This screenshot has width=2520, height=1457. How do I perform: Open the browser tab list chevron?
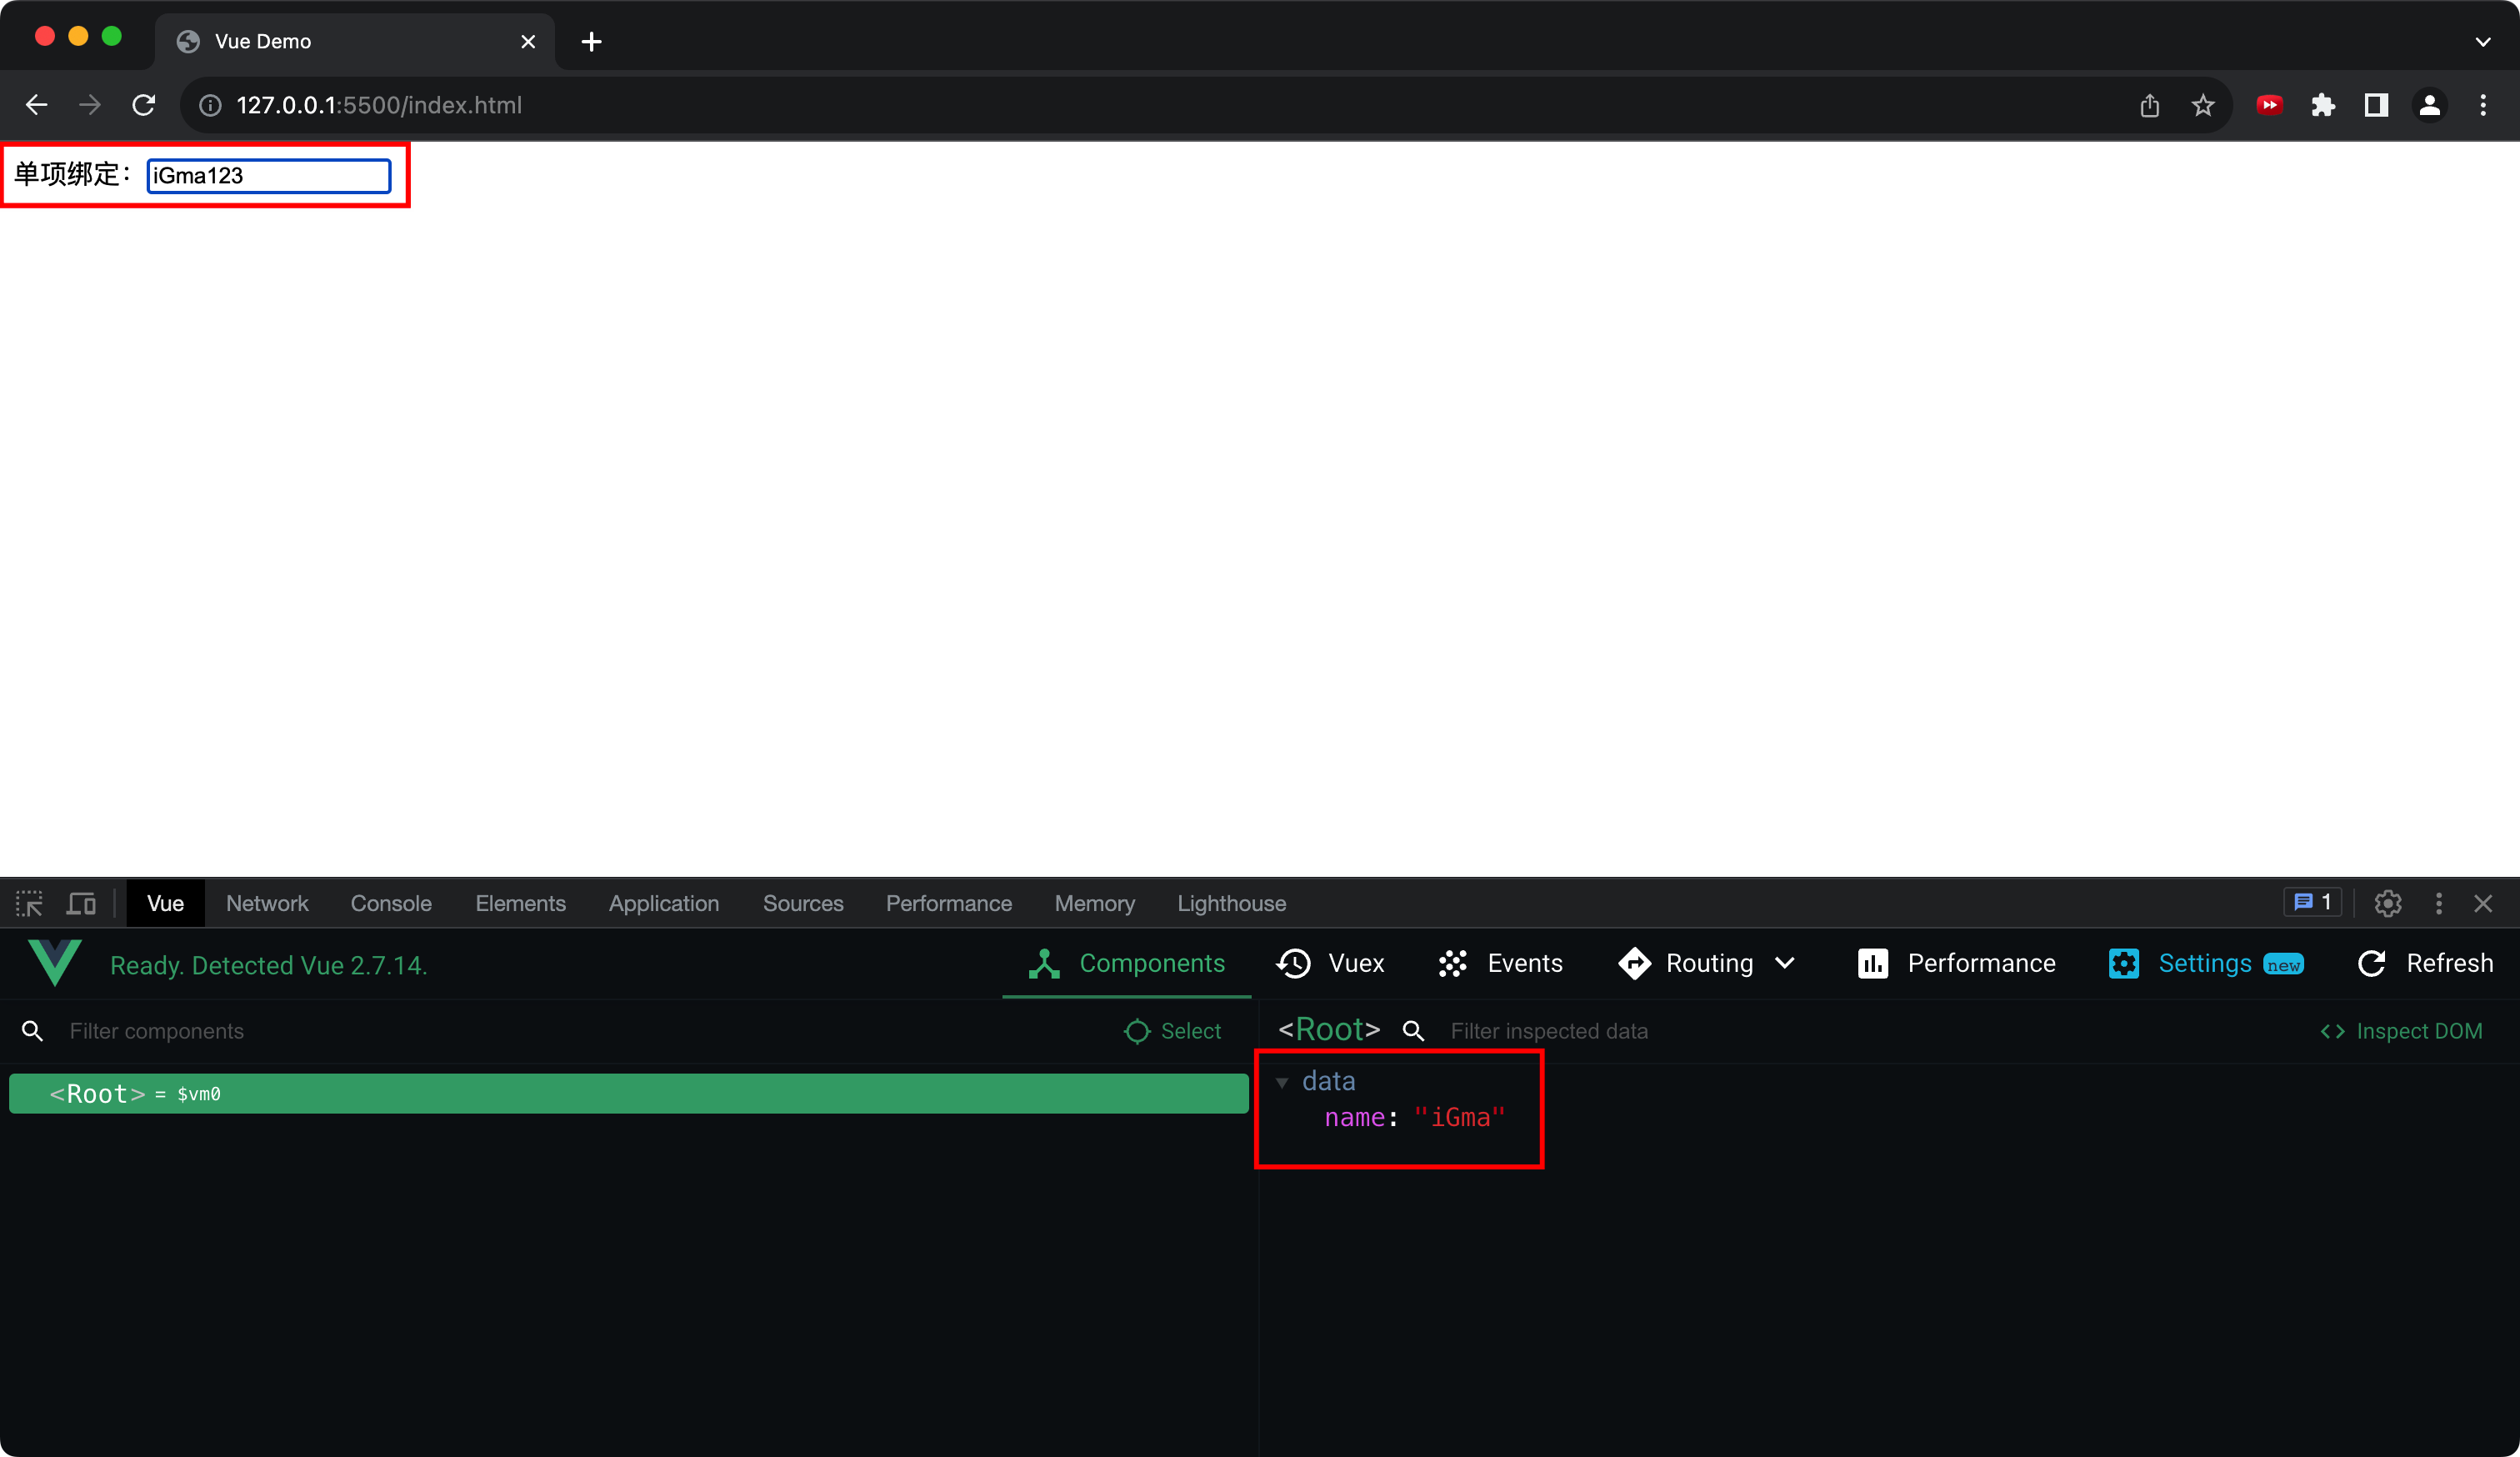point(2483,41)
